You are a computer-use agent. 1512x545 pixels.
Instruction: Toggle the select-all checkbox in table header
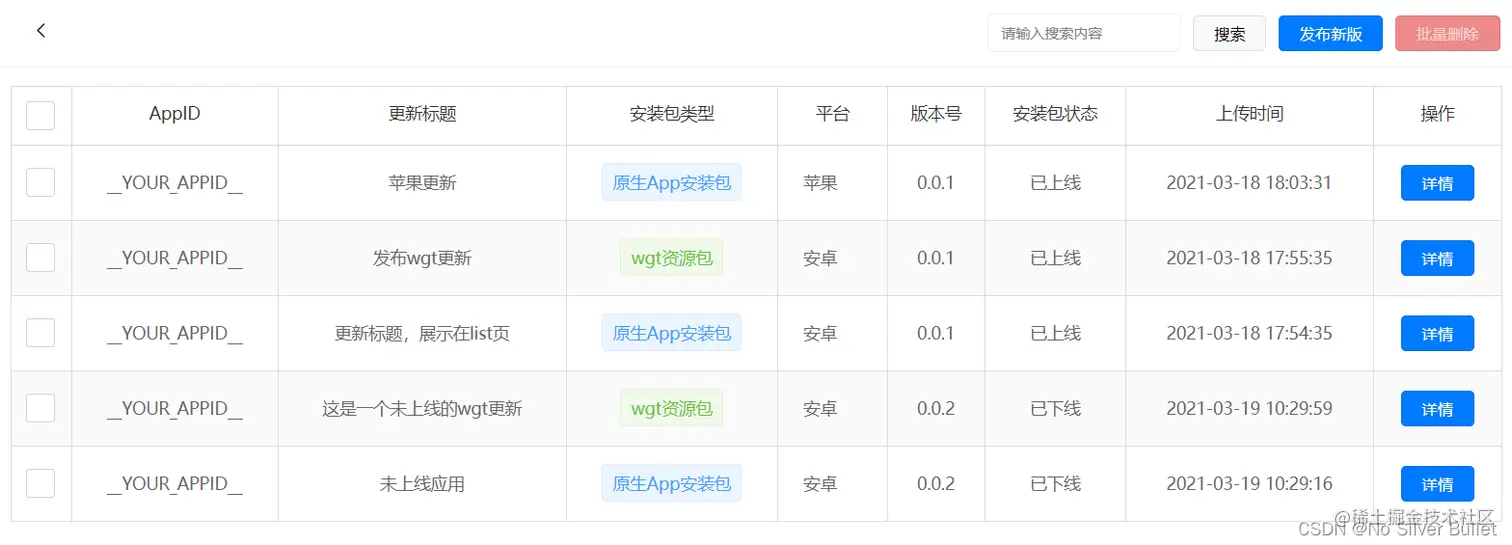pyautogui.click(x=41, y=116)
